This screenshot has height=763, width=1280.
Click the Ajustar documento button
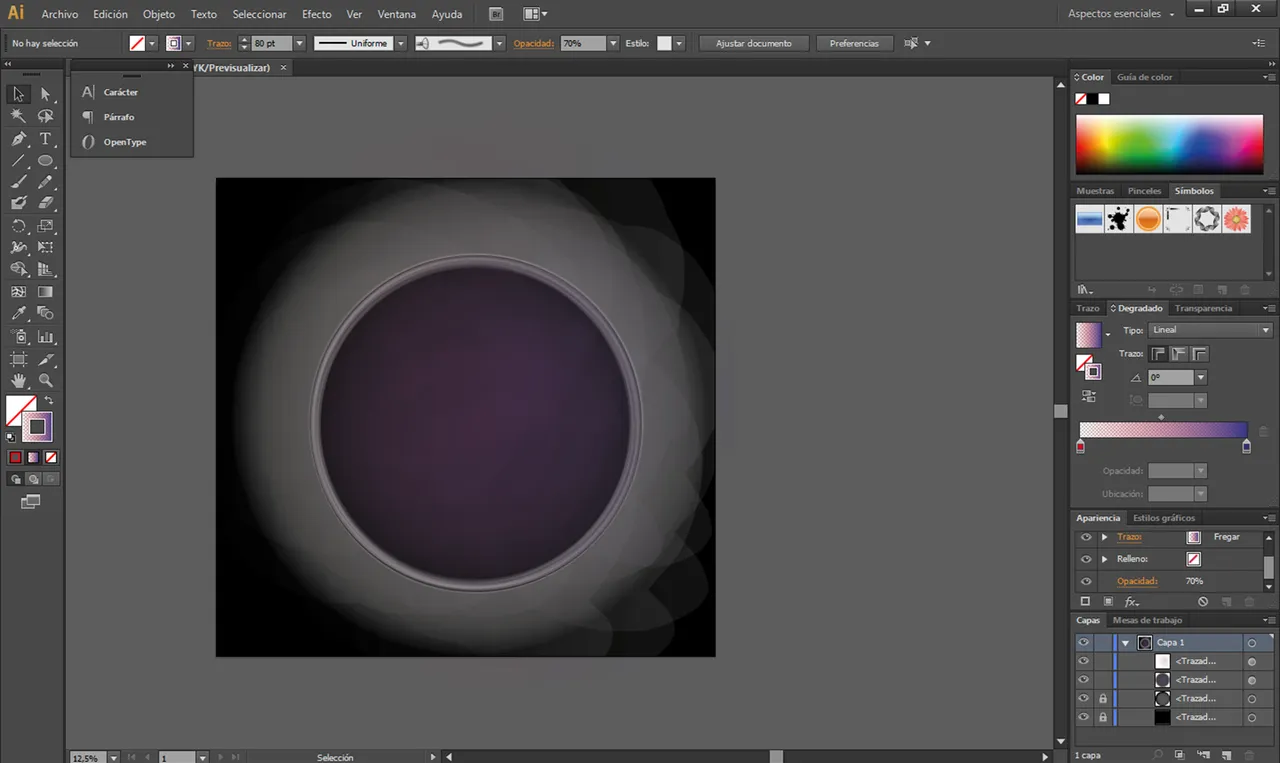click(754, 44)
